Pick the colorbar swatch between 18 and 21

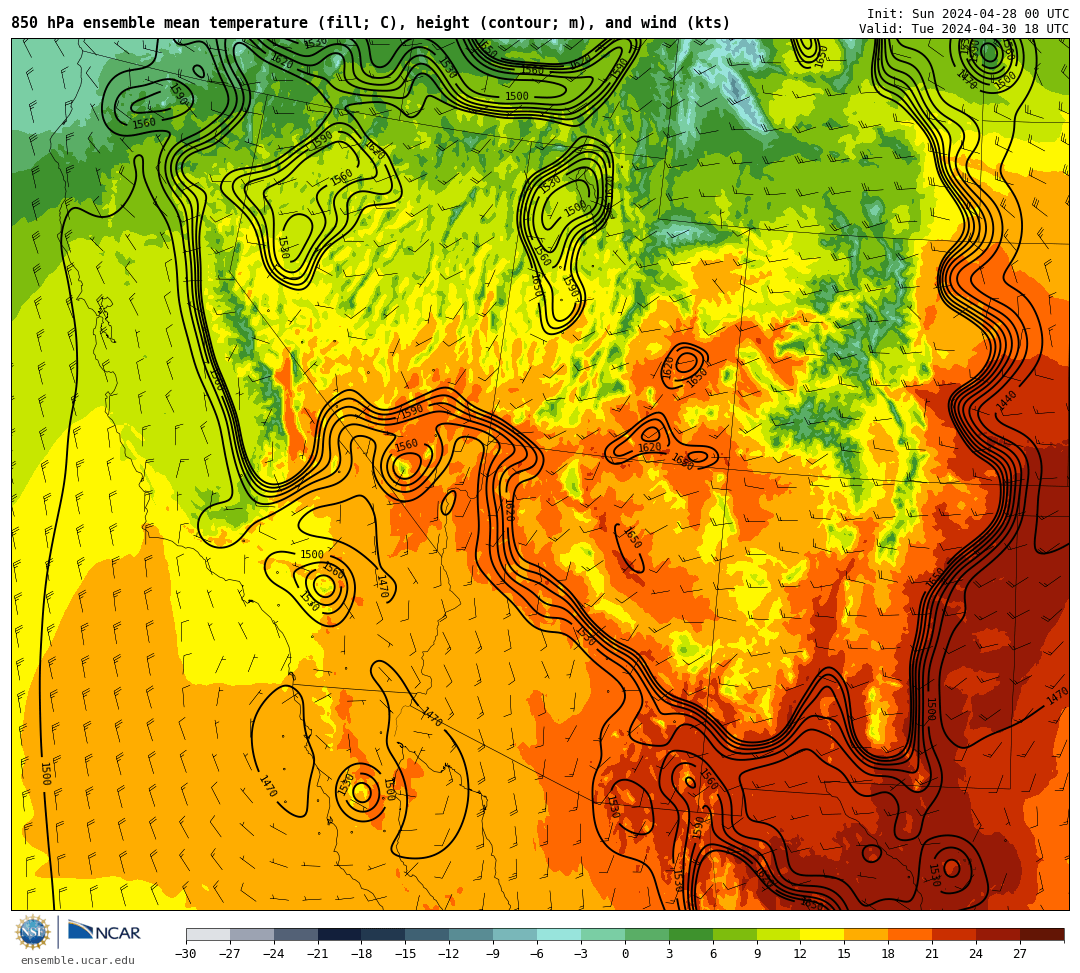point(910,934)
